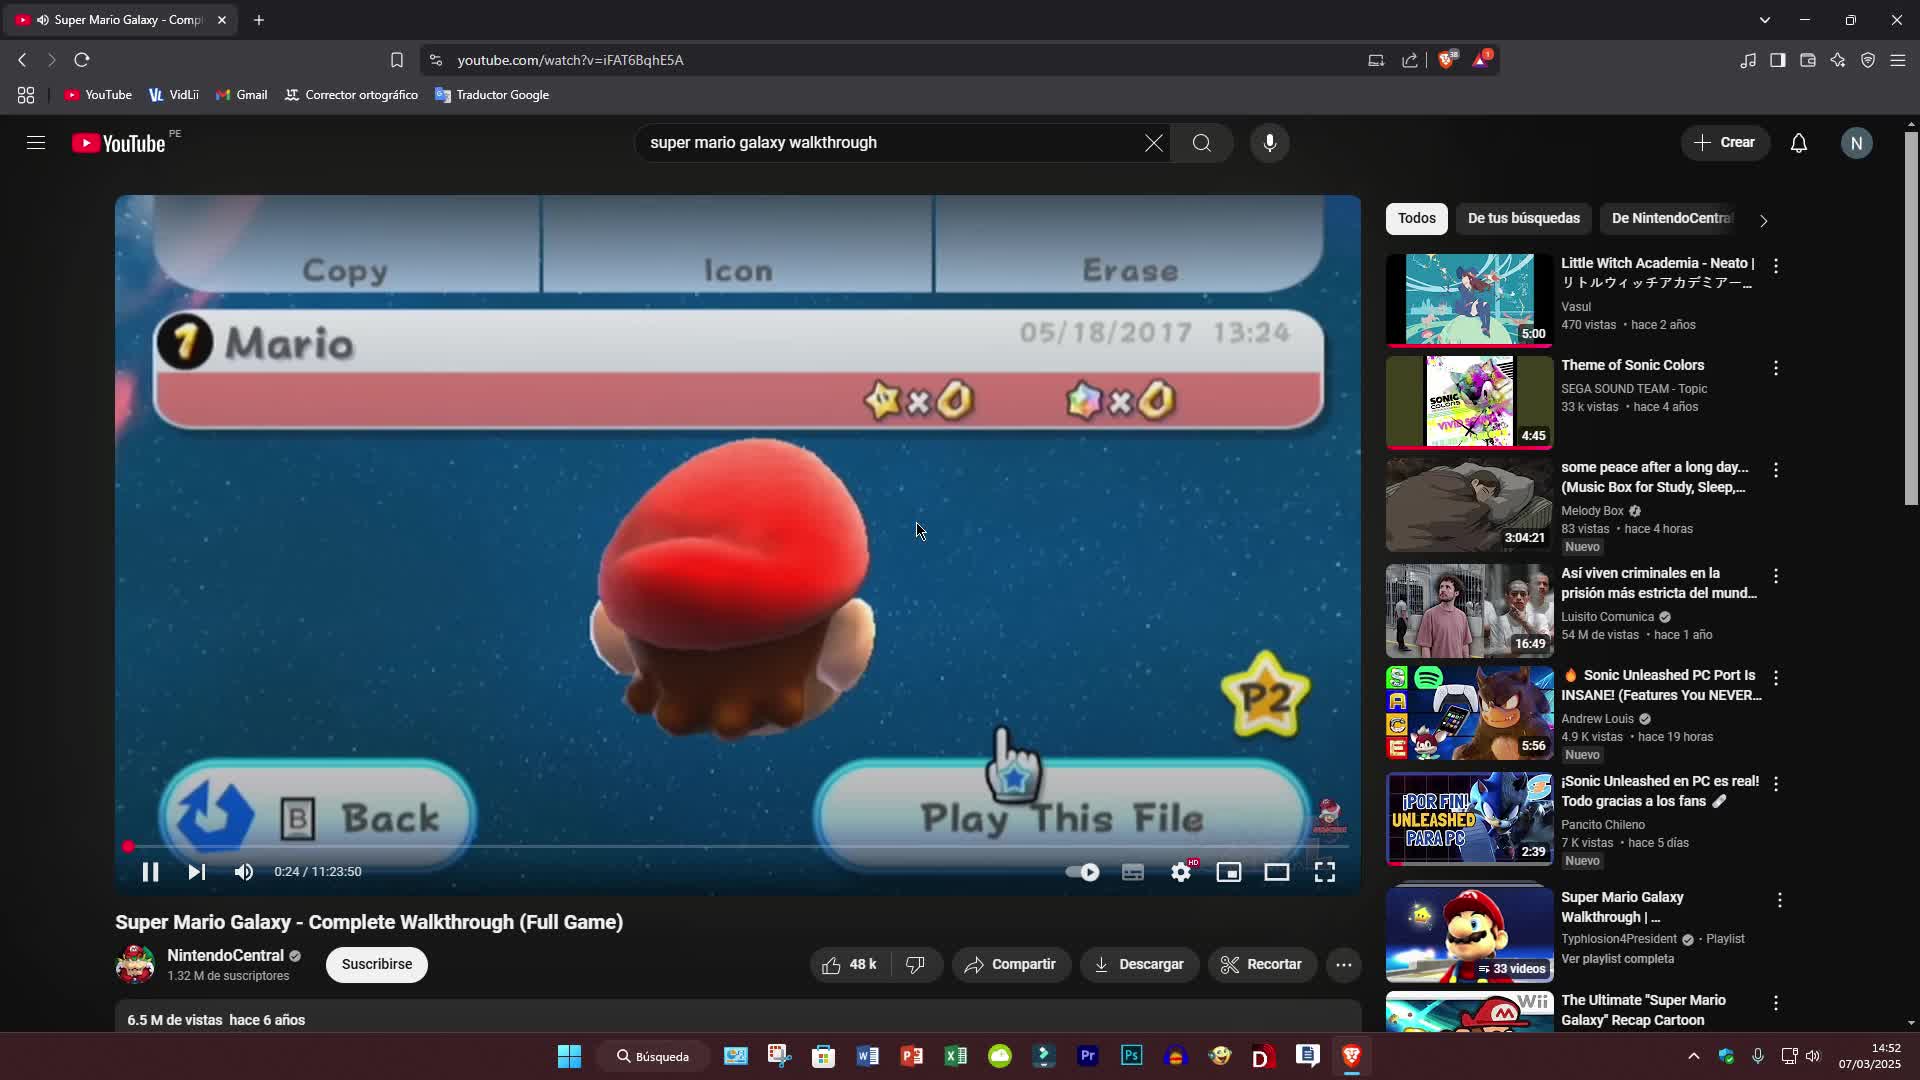
Task: Open new browser tab plus
Action: click(x=259, y=20)
